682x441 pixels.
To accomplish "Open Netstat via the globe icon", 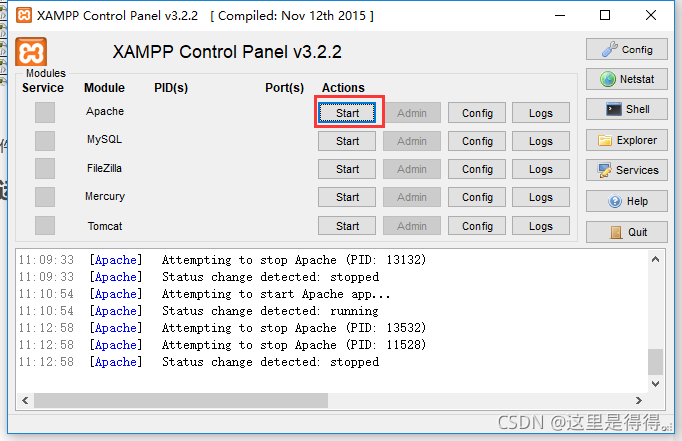I will click(x=626, y=79).
